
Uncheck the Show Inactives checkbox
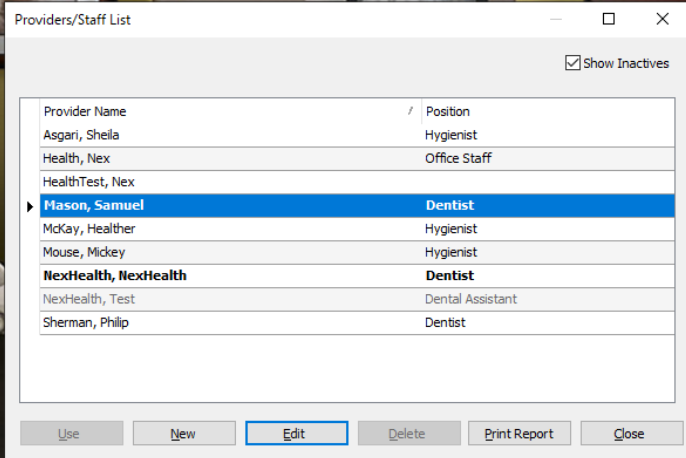(x=572, y=63)
